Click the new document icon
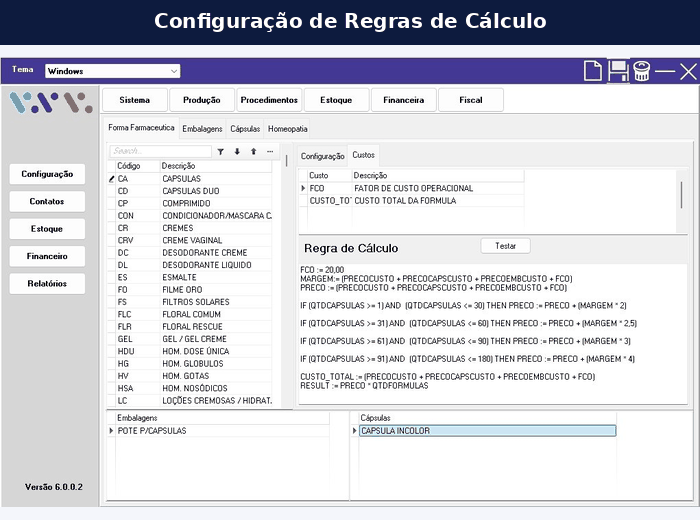The height and width of the screenshot is (520, 700). pos(593,71)
